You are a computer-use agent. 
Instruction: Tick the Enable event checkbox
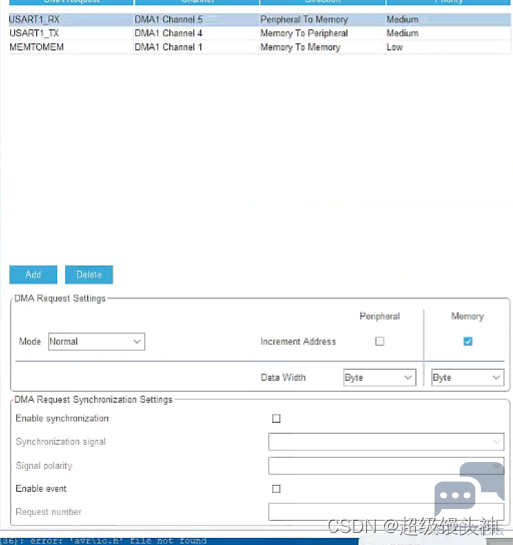(276, 489)
